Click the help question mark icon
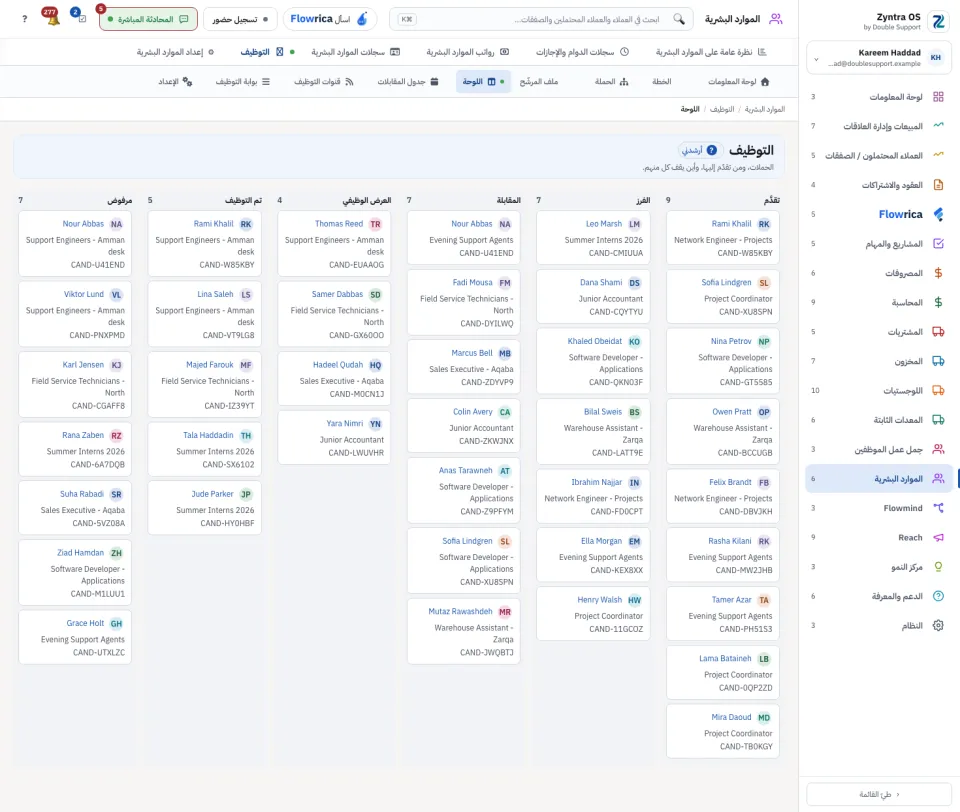 point(24,19)
